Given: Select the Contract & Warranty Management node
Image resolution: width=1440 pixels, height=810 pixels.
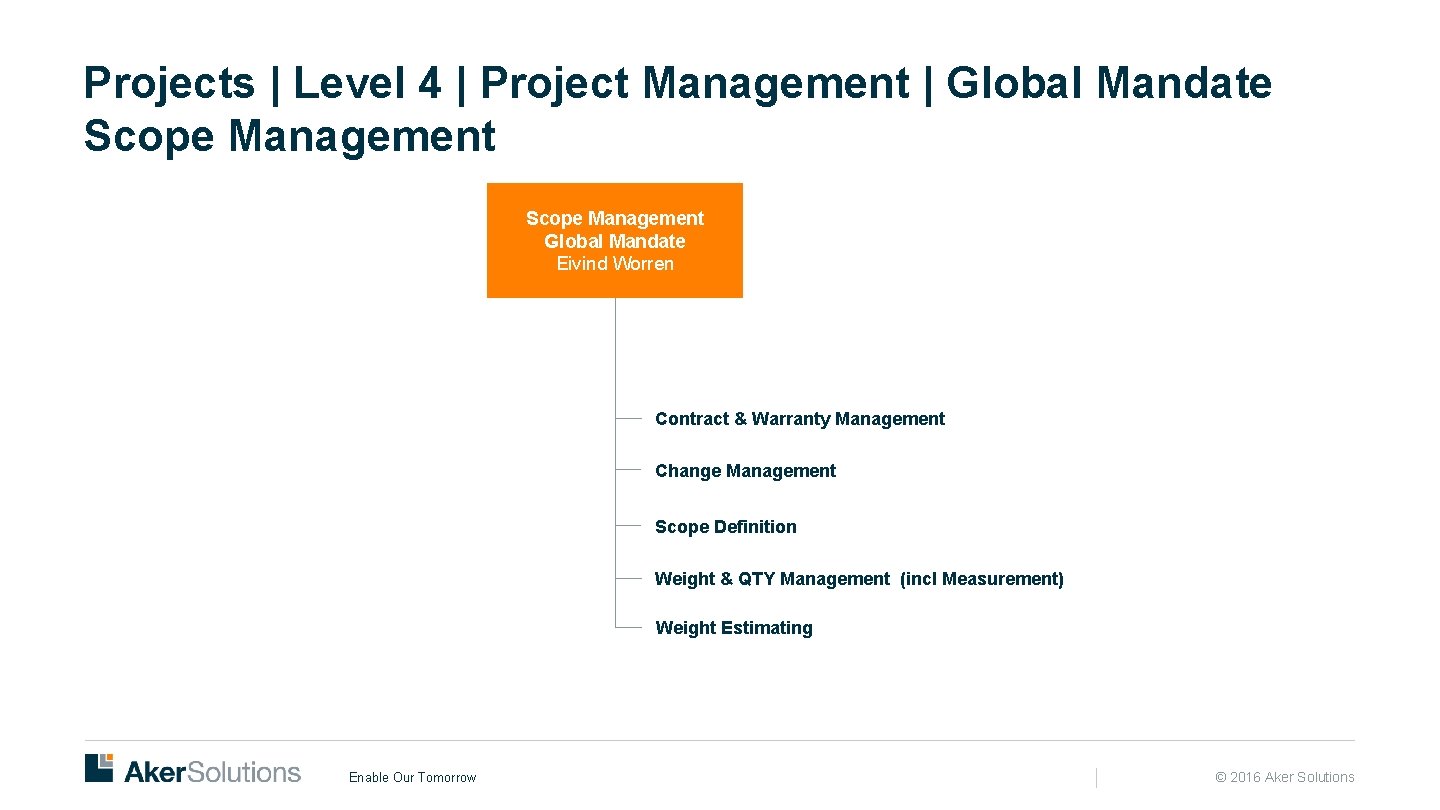Looking at the screenshot, I should [x=800, y=419].
